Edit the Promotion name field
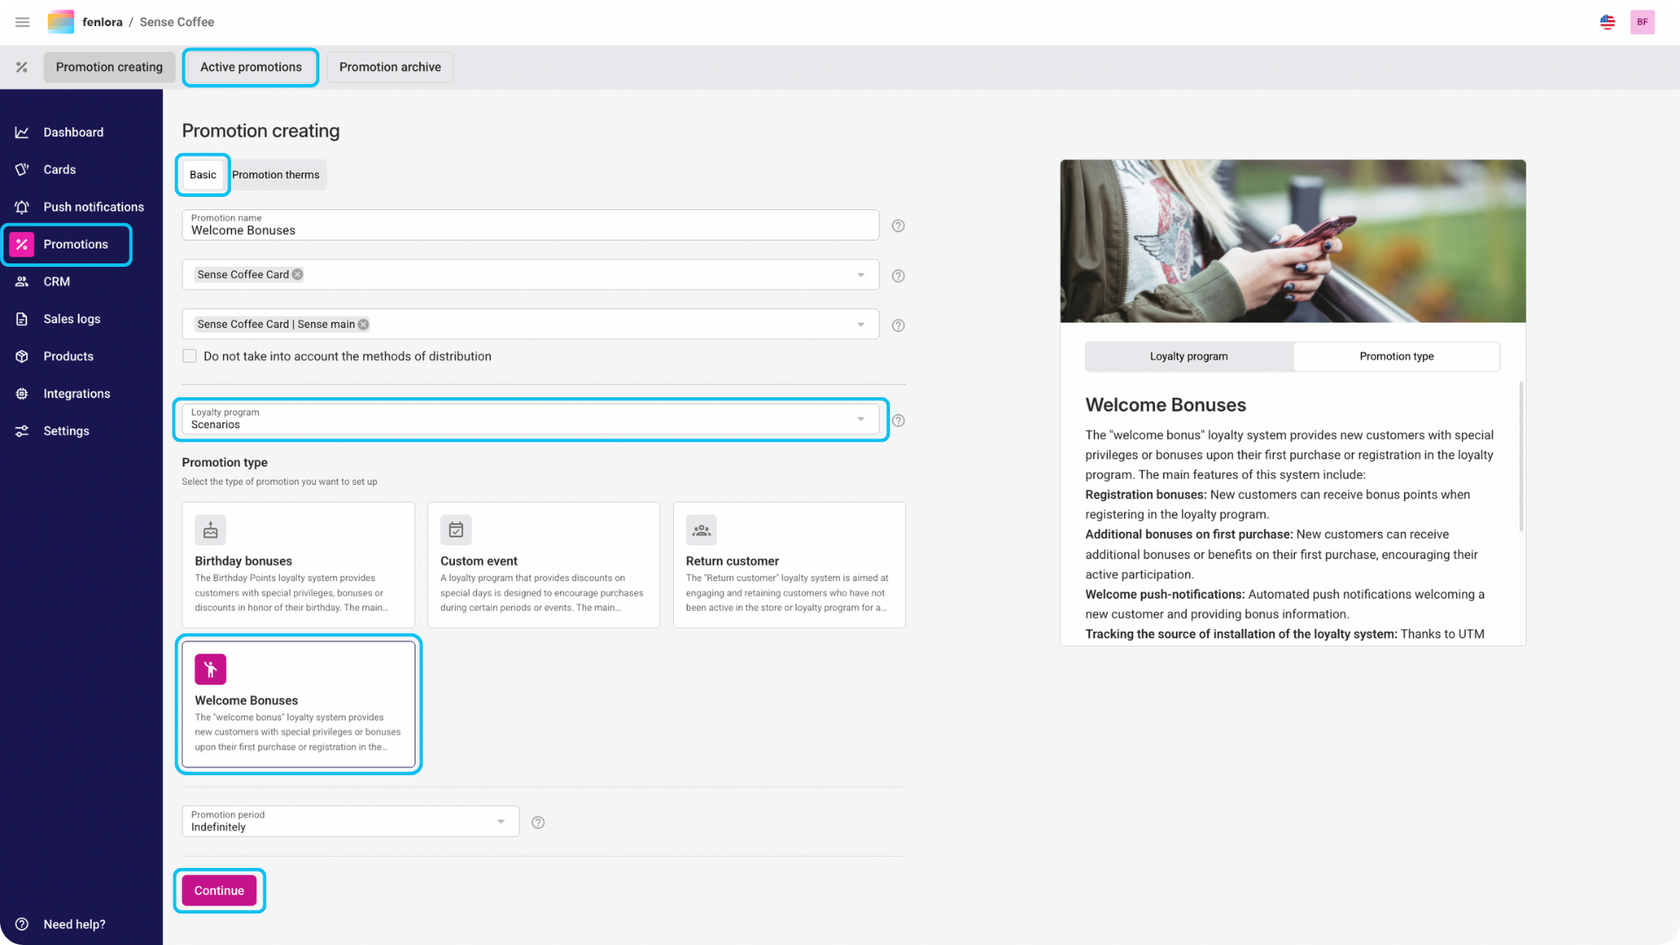The width and height of the screenshot is (1680, 945). 530,225
